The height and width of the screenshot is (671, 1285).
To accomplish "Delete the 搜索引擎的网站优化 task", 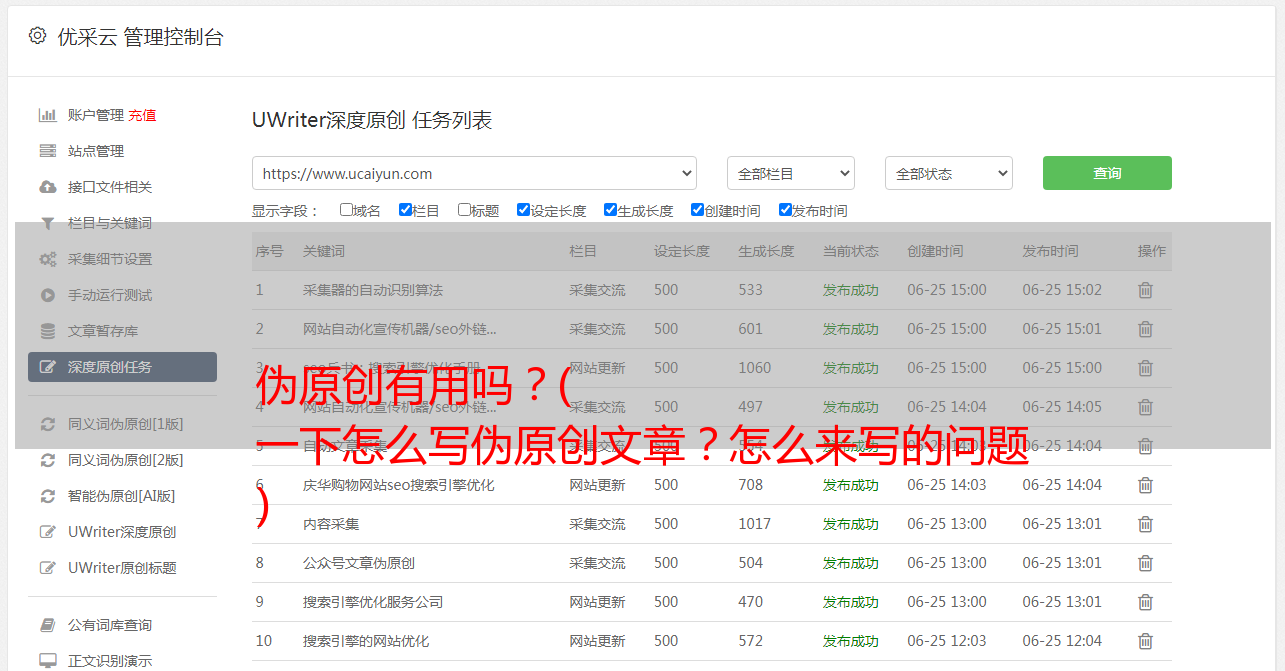I will tap(1146, 641).
